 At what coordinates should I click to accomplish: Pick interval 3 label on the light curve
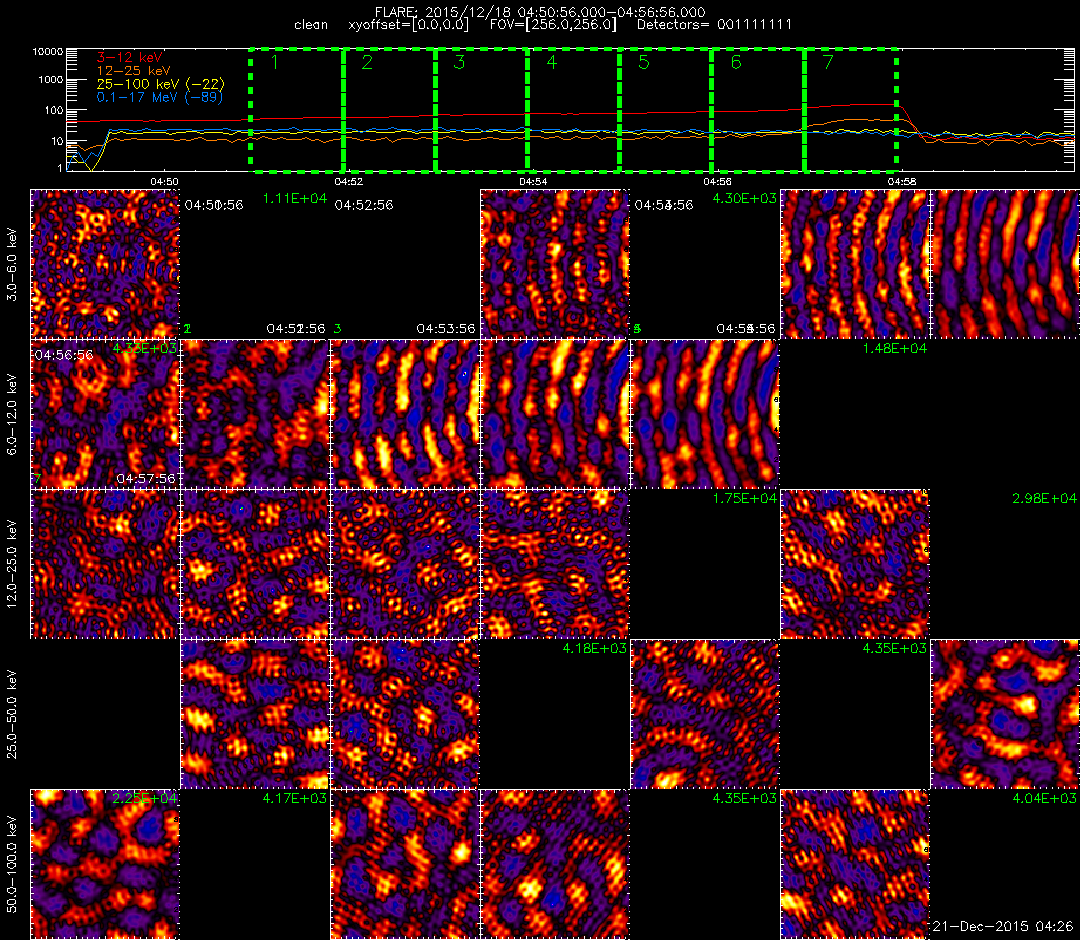point(459,63)
